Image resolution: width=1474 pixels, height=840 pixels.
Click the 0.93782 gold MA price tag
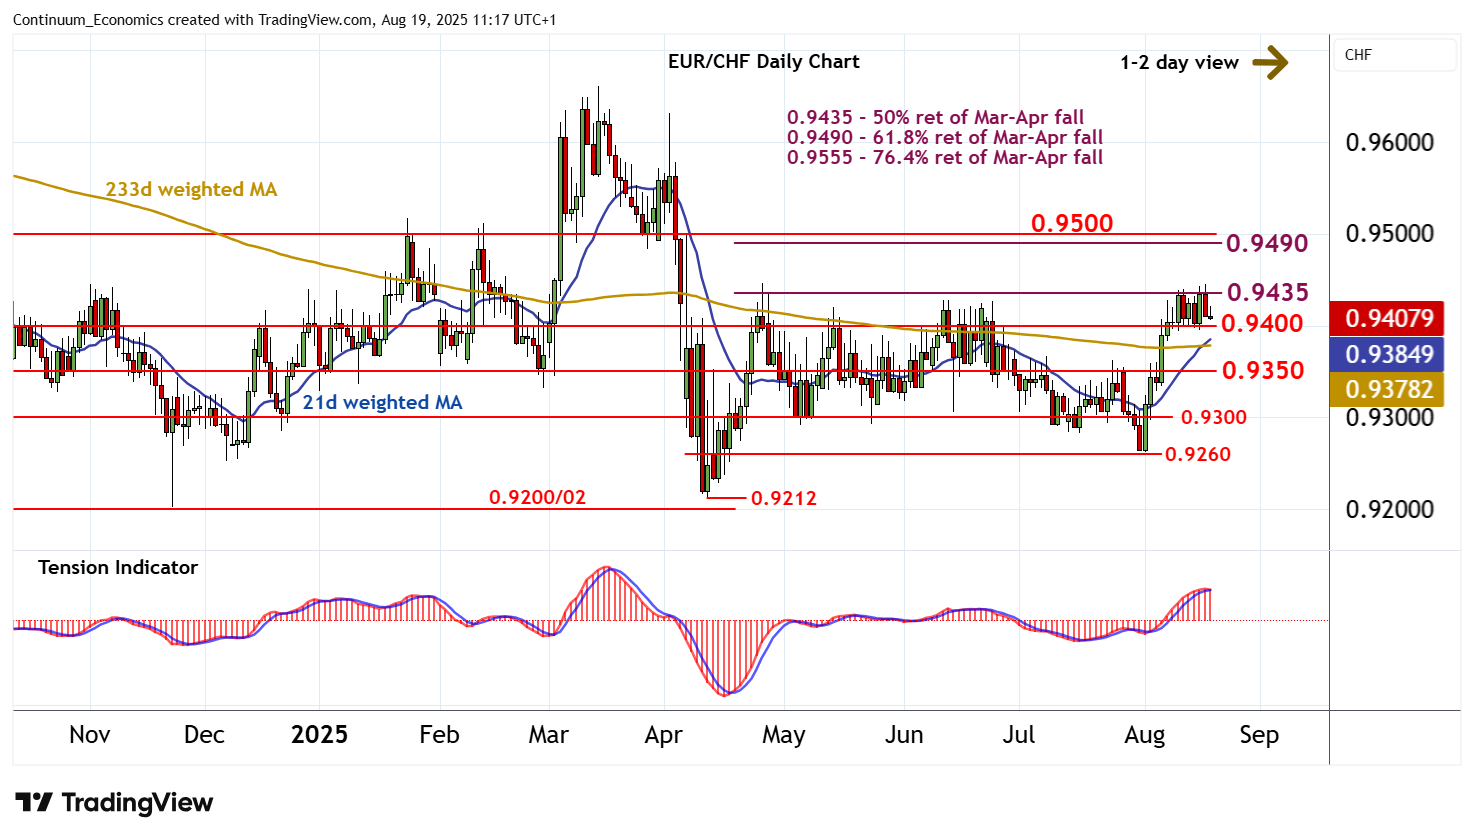(x=1389, y=389)
